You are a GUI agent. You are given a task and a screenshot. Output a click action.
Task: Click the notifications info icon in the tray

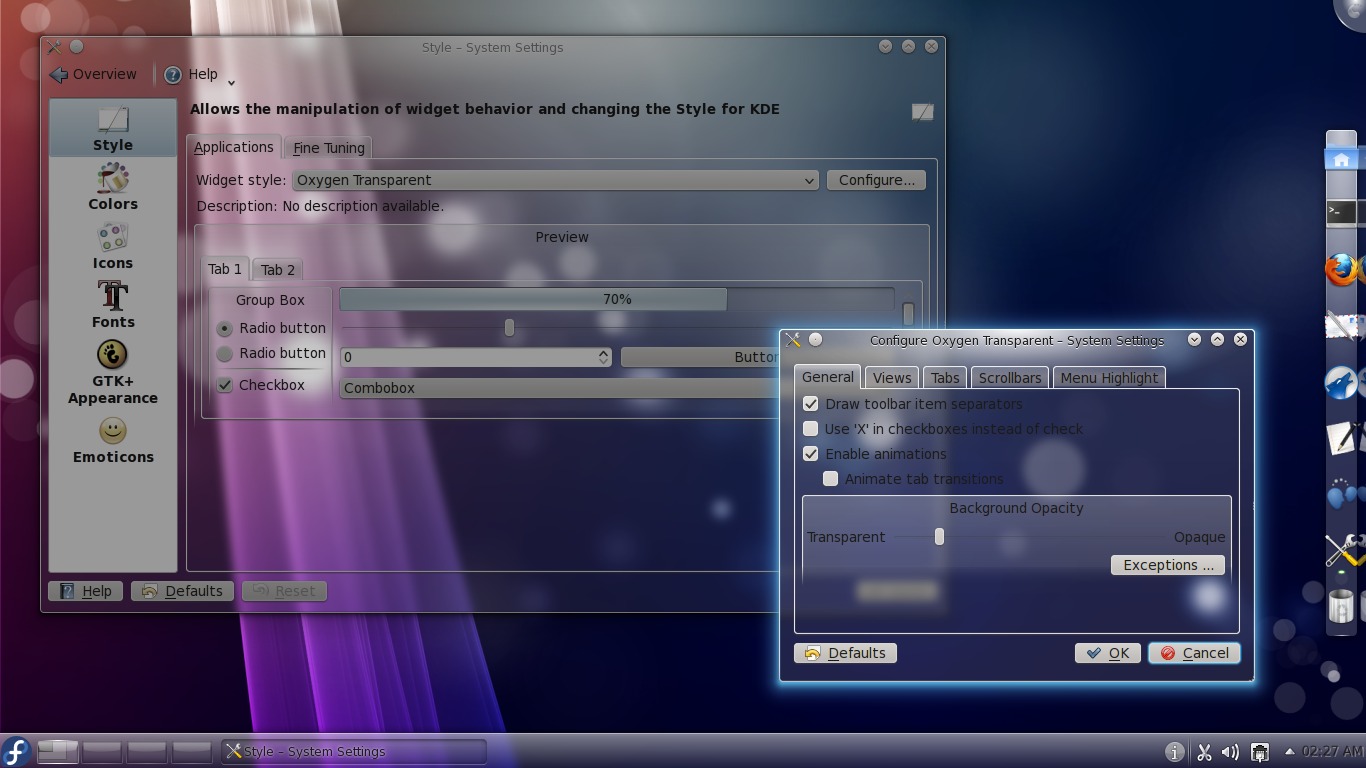tap(1175, 752)
